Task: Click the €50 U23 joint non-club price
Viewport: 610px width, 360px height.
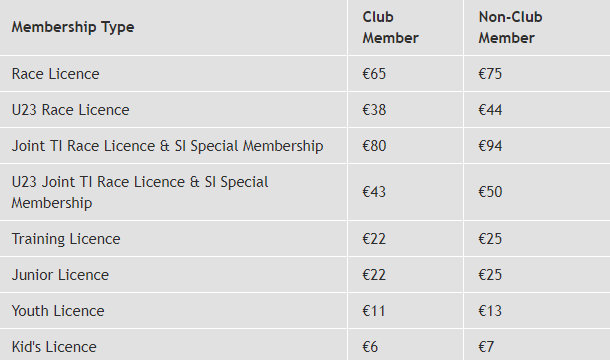Action: coord(490,192)
